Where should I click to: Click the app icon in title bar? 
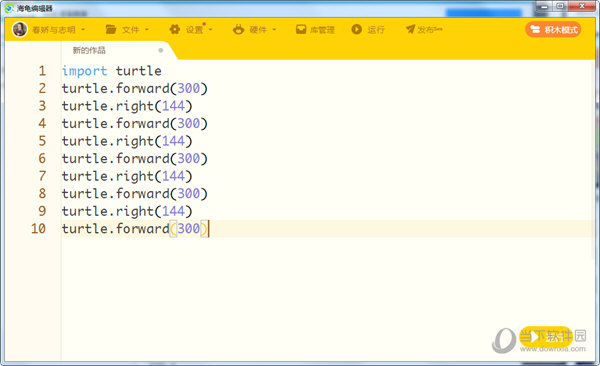(x=9, y=8)
